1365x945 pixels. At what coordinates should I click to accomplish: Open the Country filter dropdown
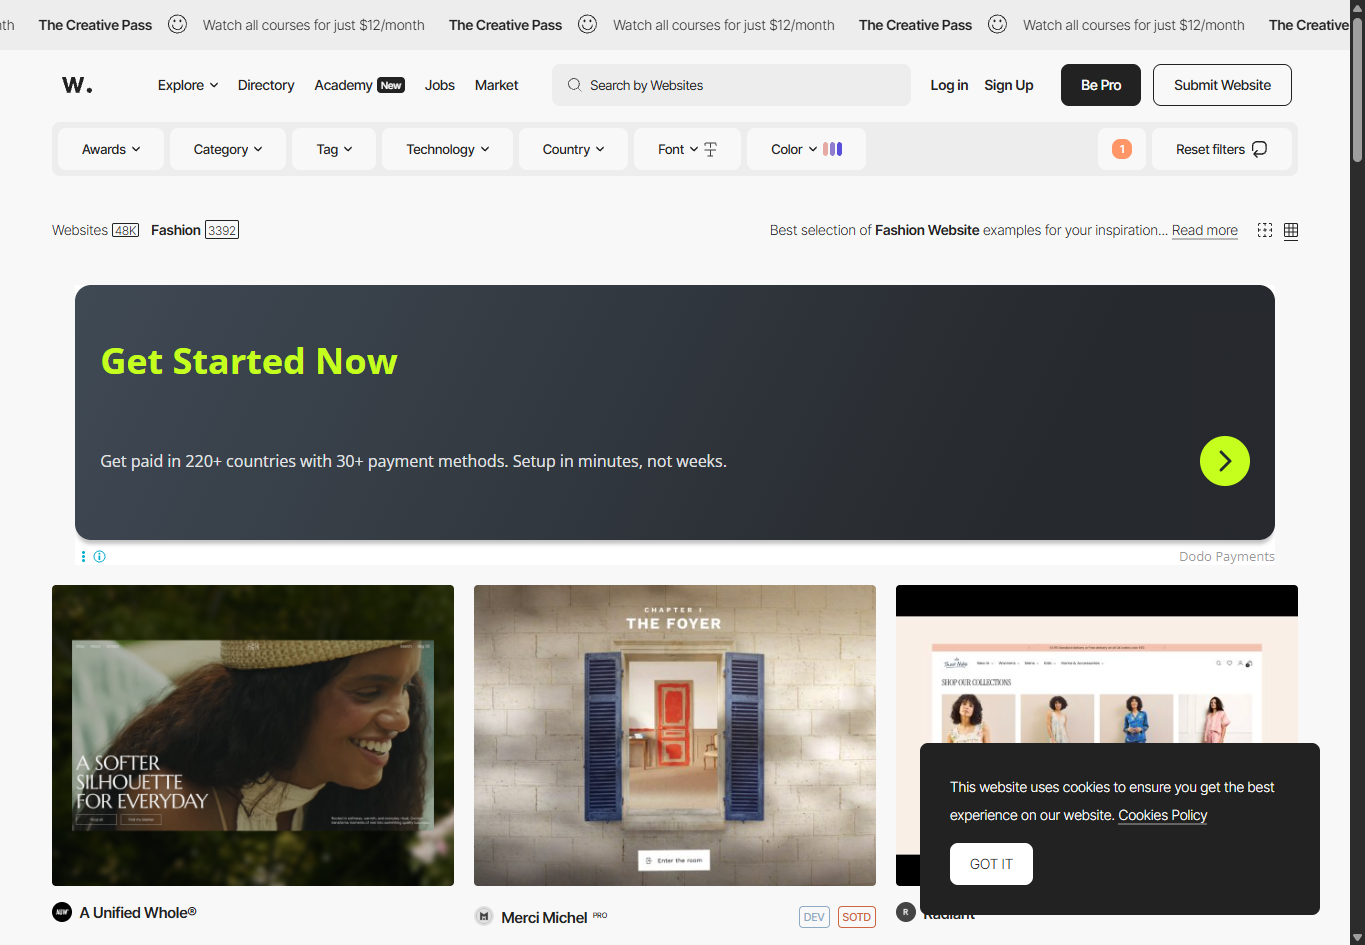coord(573,149)
